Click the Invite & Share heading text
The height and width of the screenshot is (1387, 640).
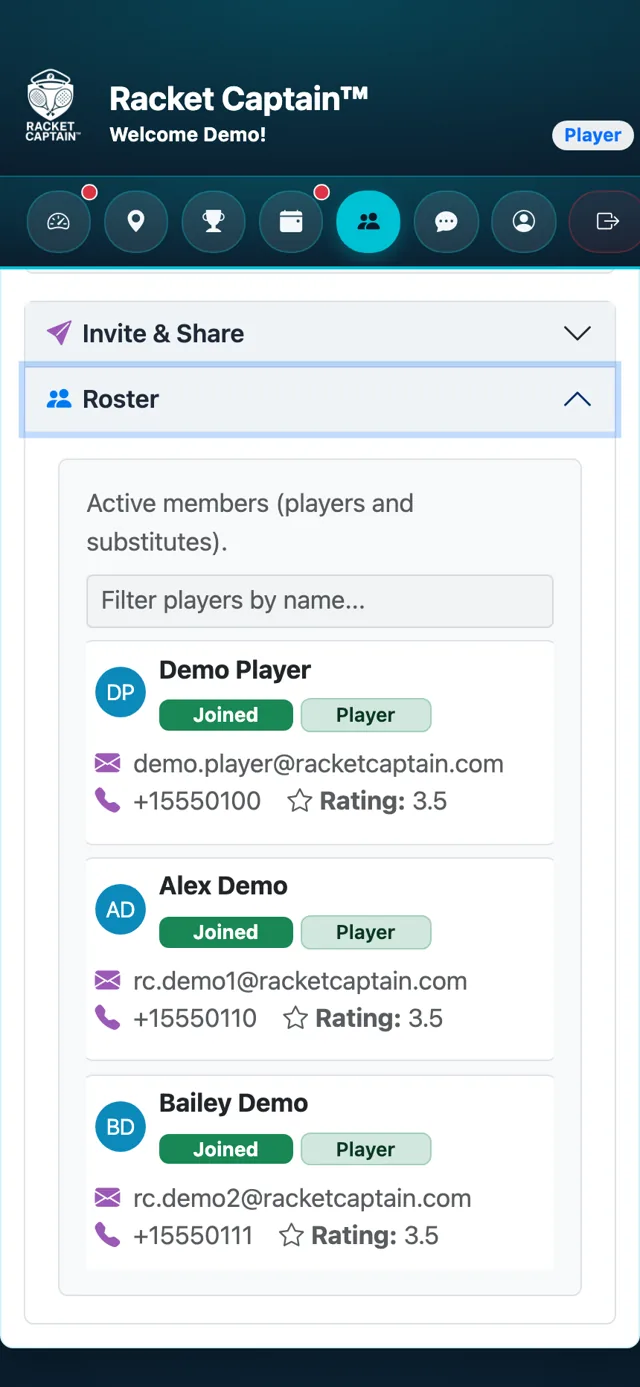pos(163,333)
